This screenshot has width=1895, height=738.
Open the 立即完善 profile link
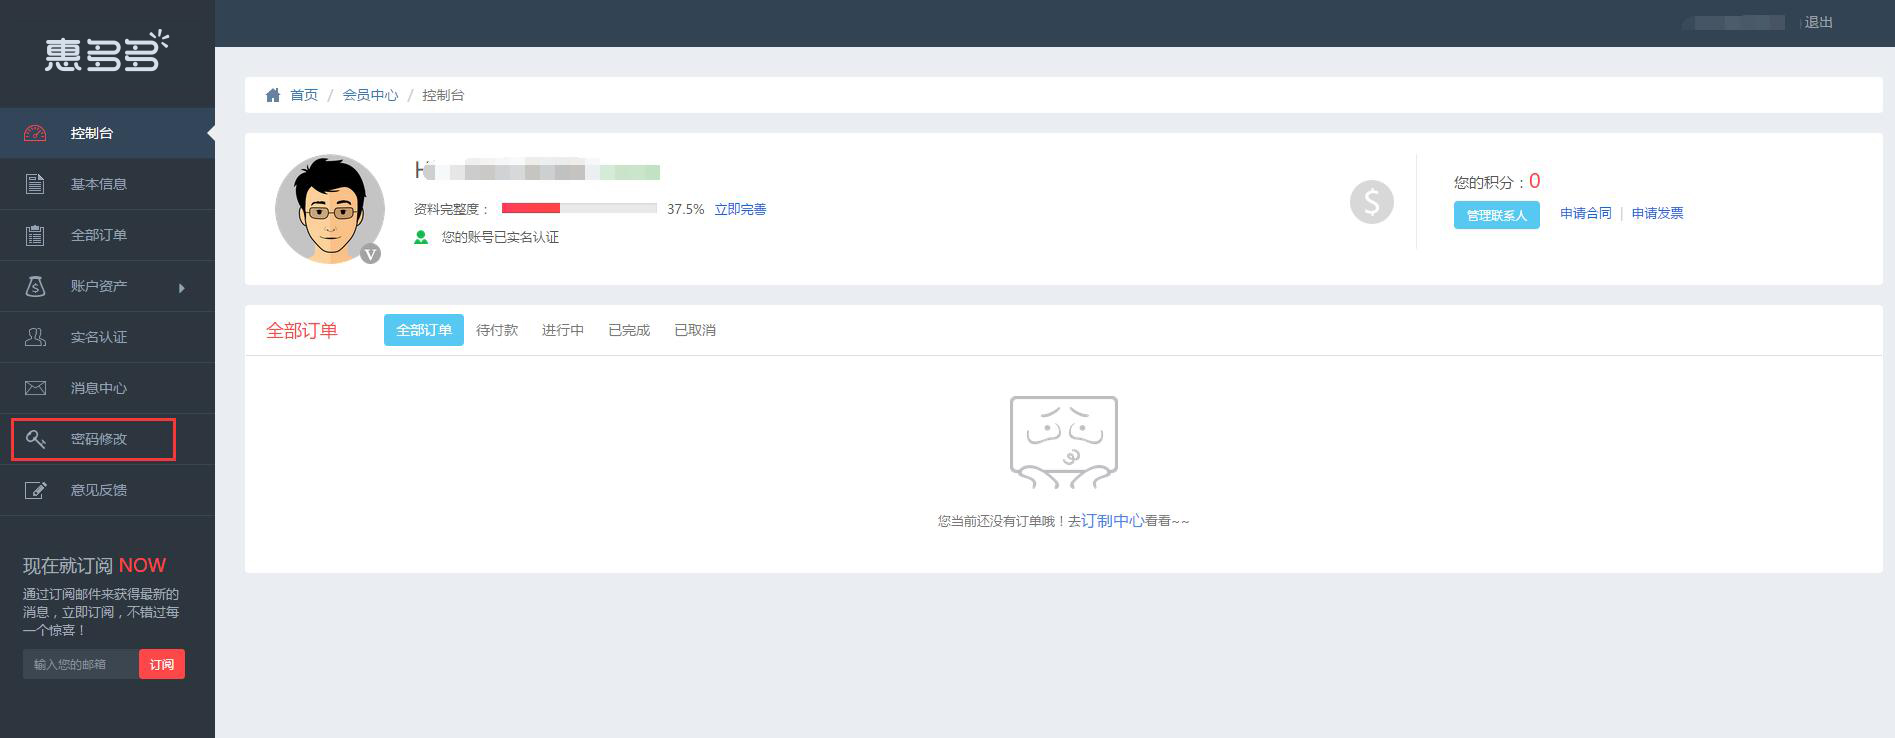(x=740, y=209)
